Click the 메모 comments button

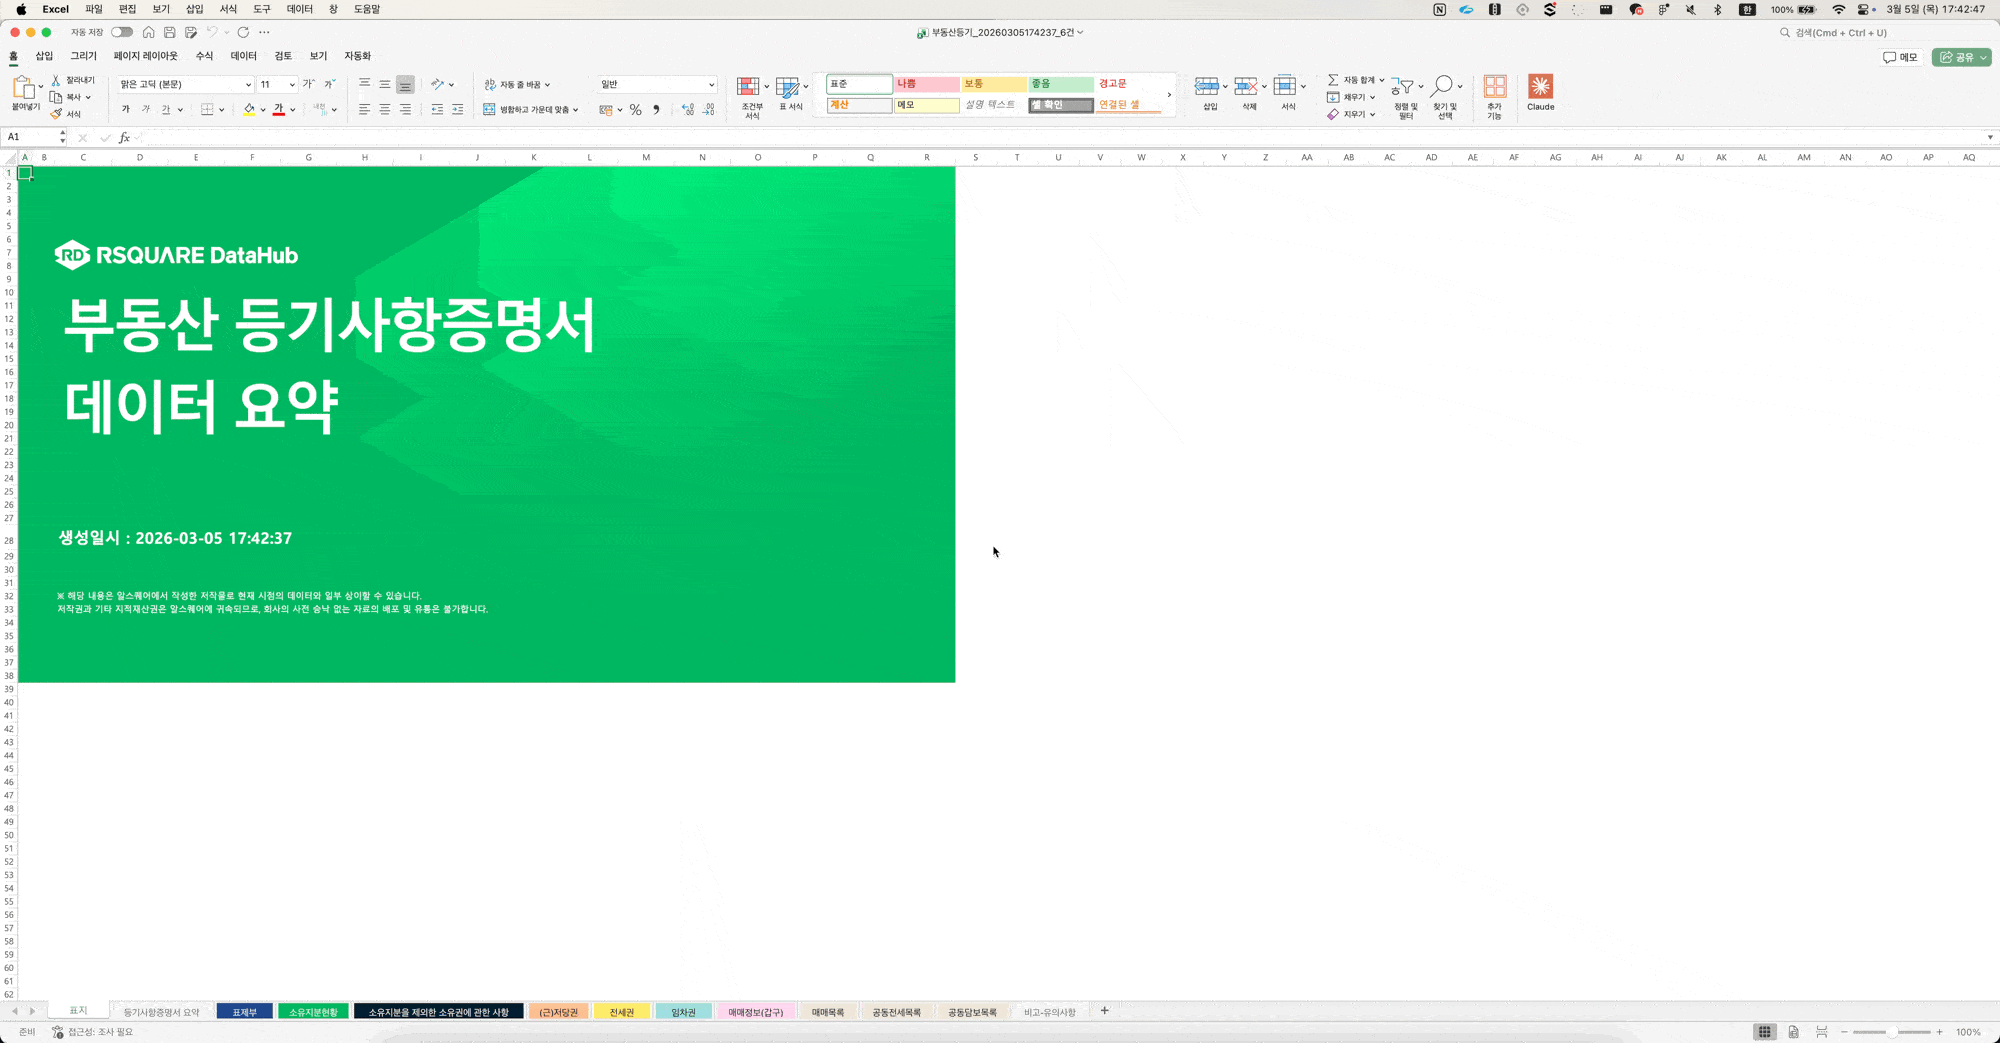1900,57
